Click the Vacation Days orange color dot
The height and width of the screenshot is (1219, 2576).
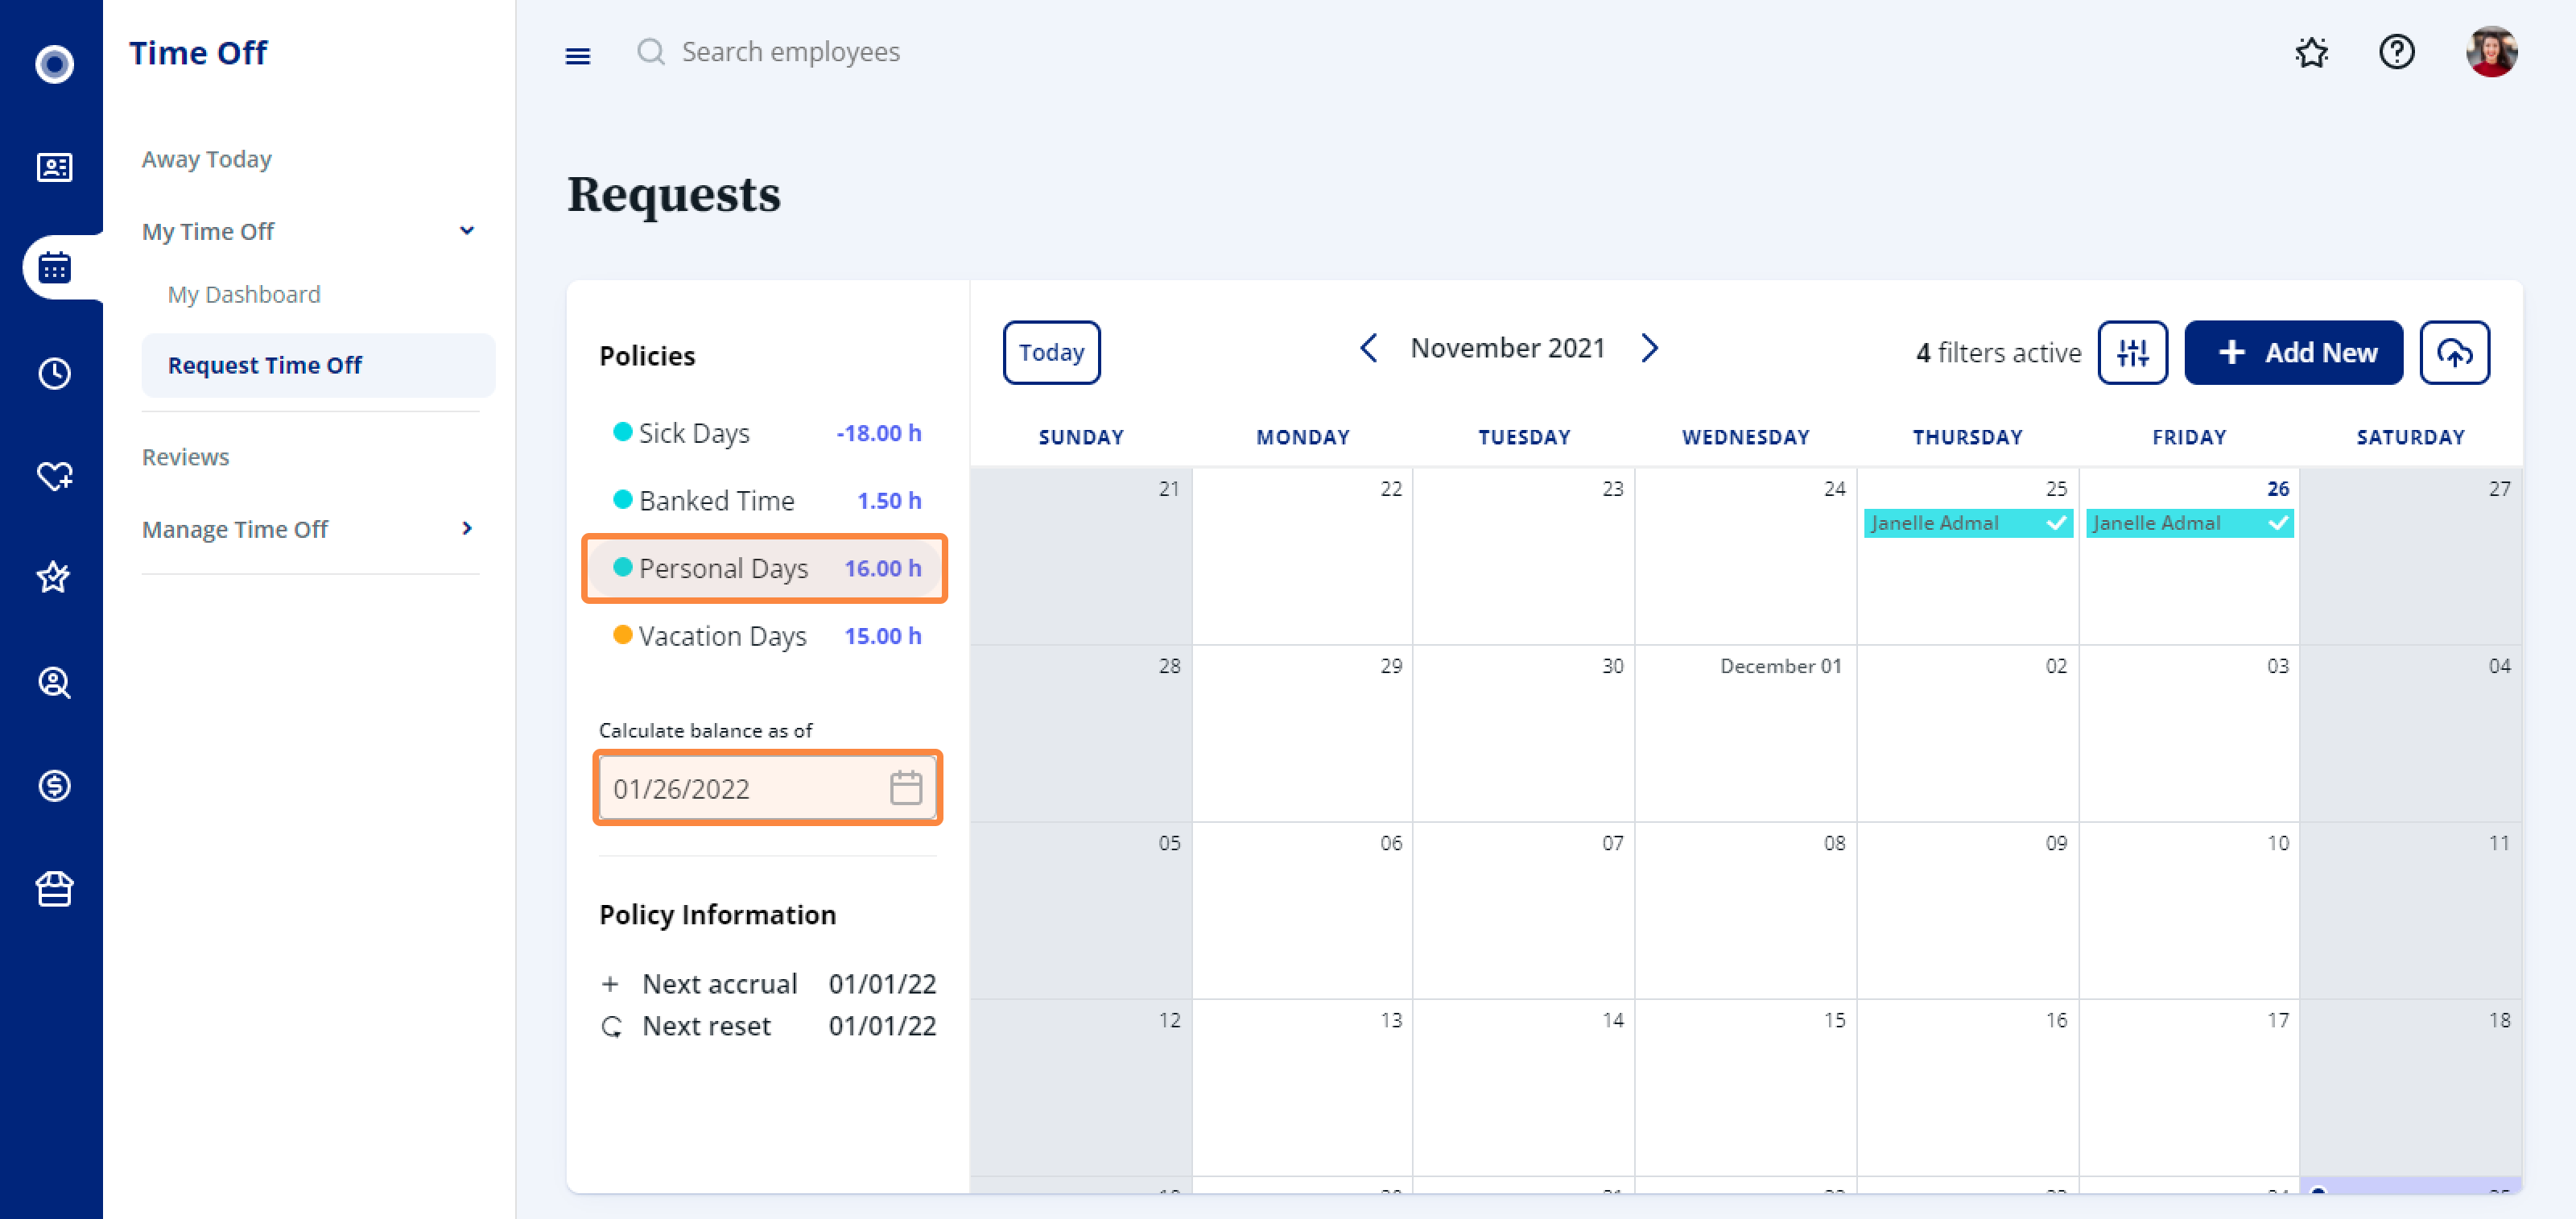click(x=622, y=635)
